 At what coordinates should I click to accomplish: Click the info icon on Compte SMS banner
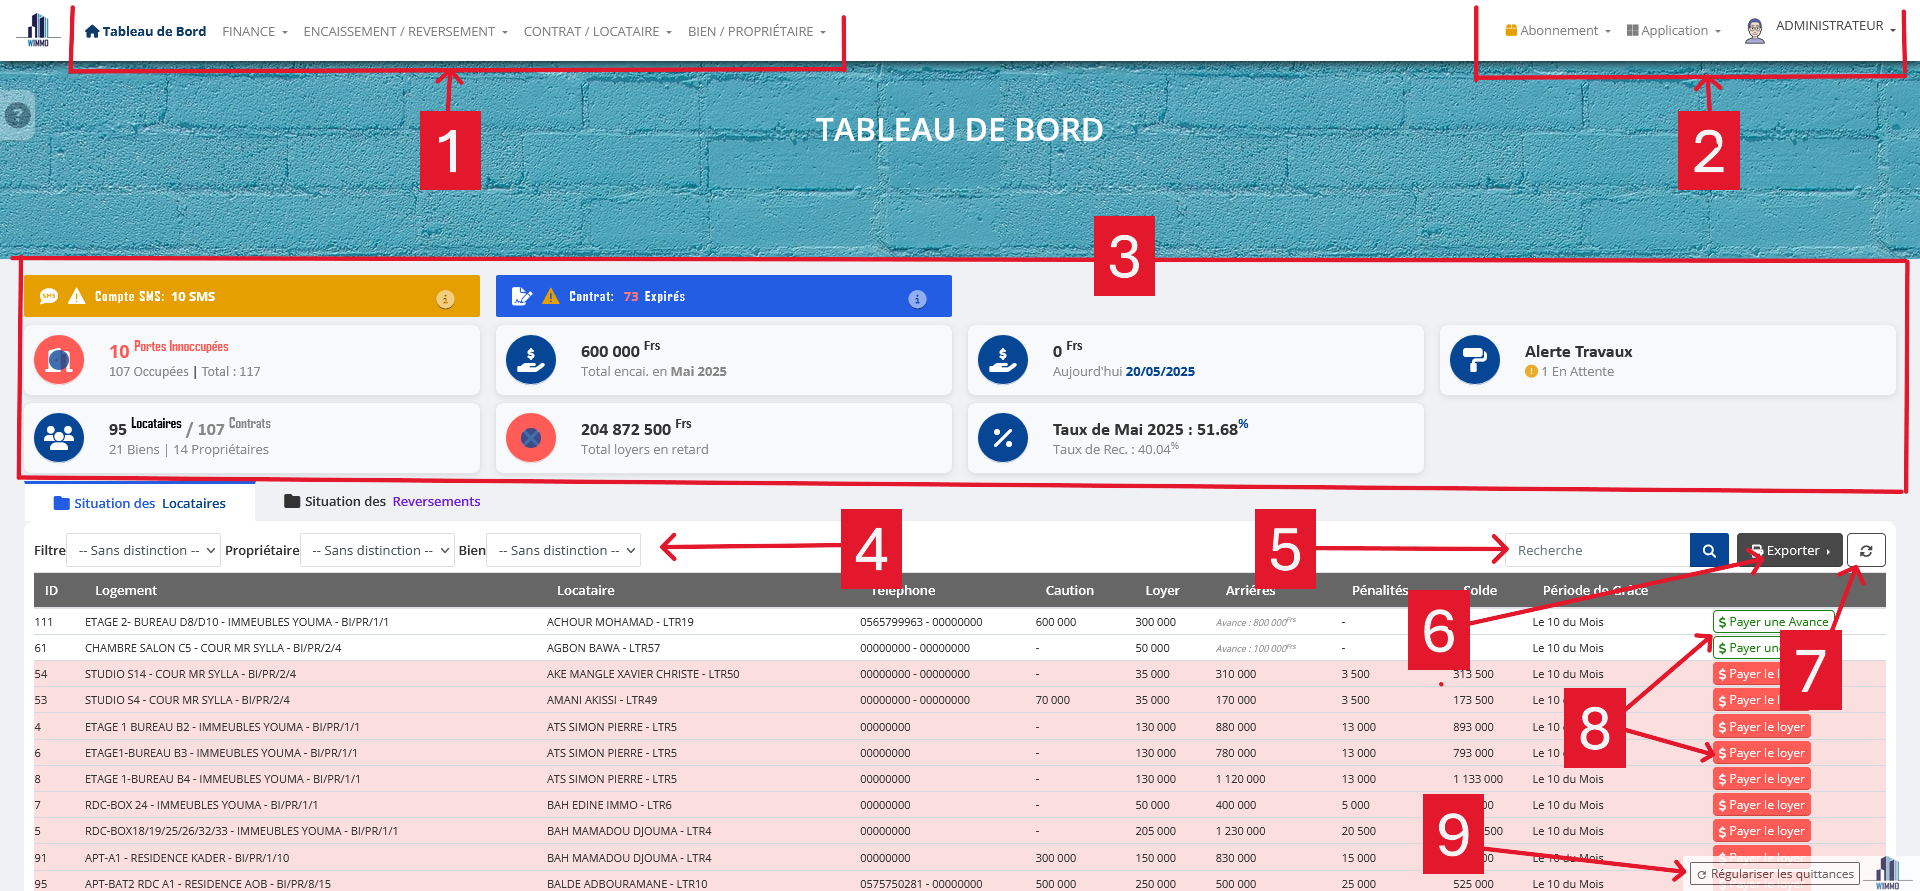(x=445, y=299)
